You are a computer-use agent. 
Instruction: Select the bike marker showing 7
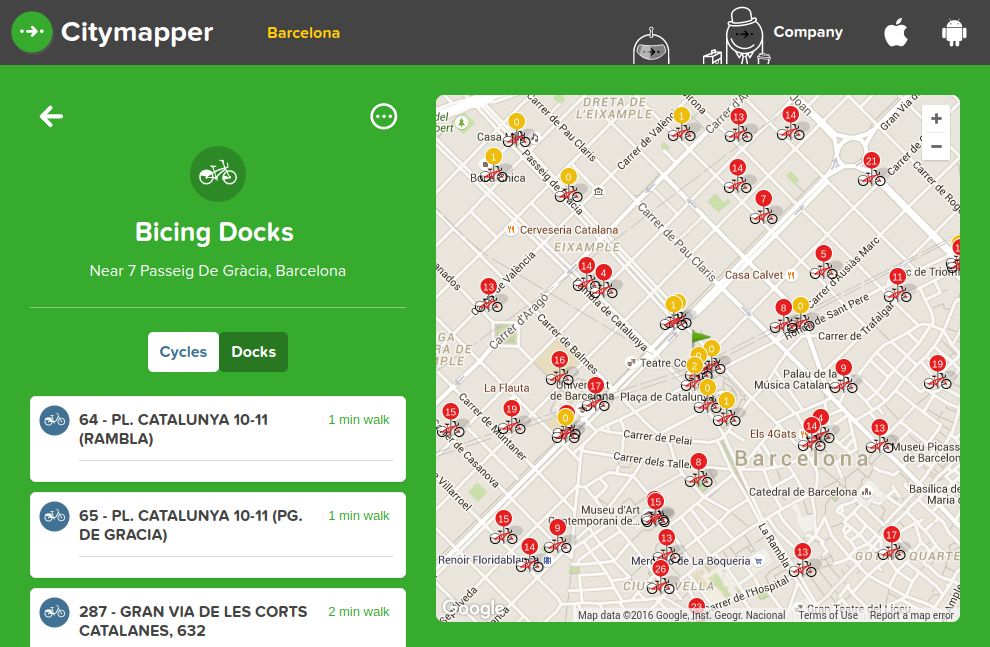(x=763, y=207)
